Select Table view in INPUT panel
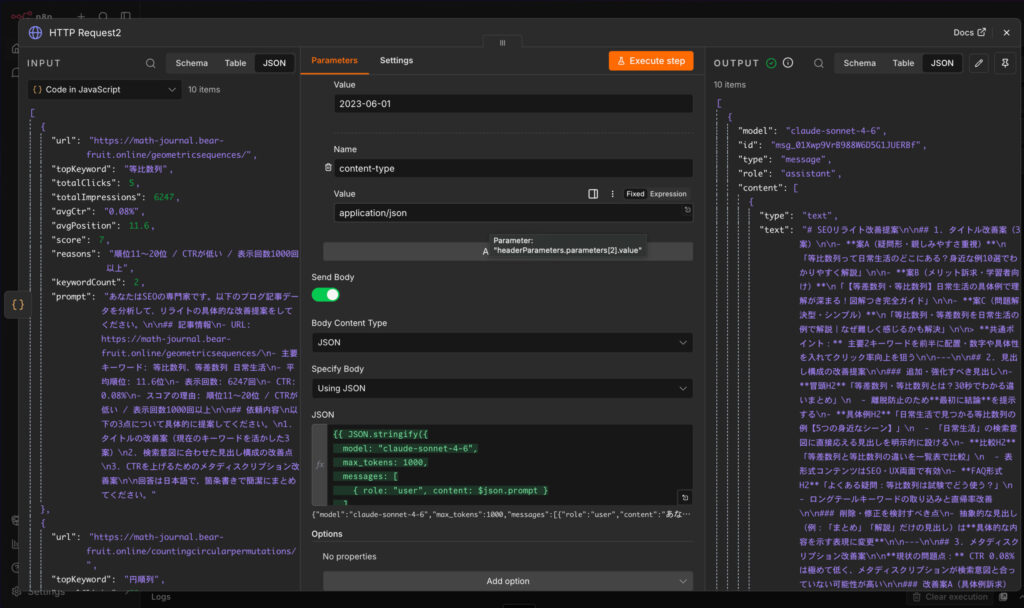This screenshot has height=608, width=1024. [x=235, y=63]
